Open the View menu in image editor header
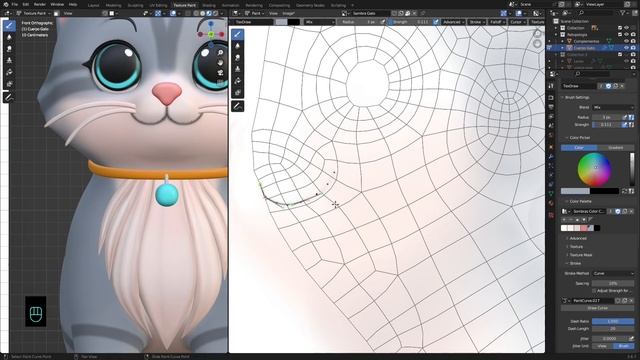640x360 pixels. 273,13
